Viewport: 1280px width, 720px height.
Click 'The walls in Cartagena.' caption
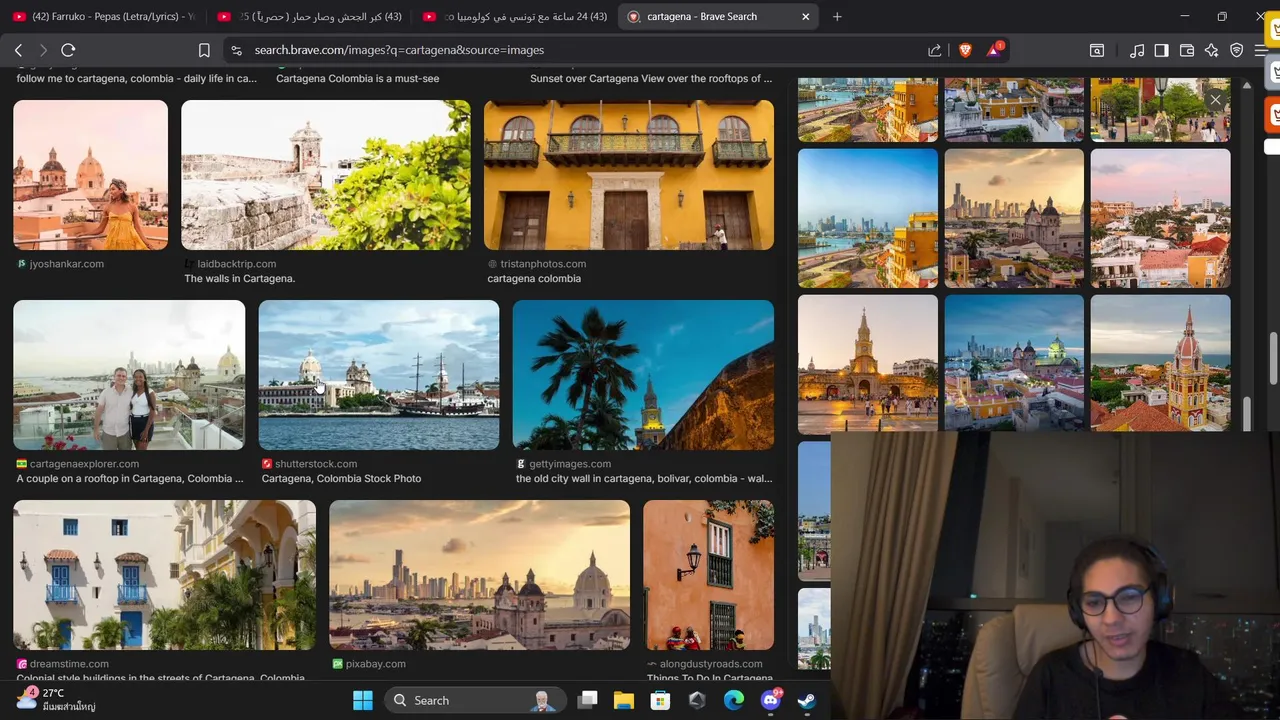[240, 279]
